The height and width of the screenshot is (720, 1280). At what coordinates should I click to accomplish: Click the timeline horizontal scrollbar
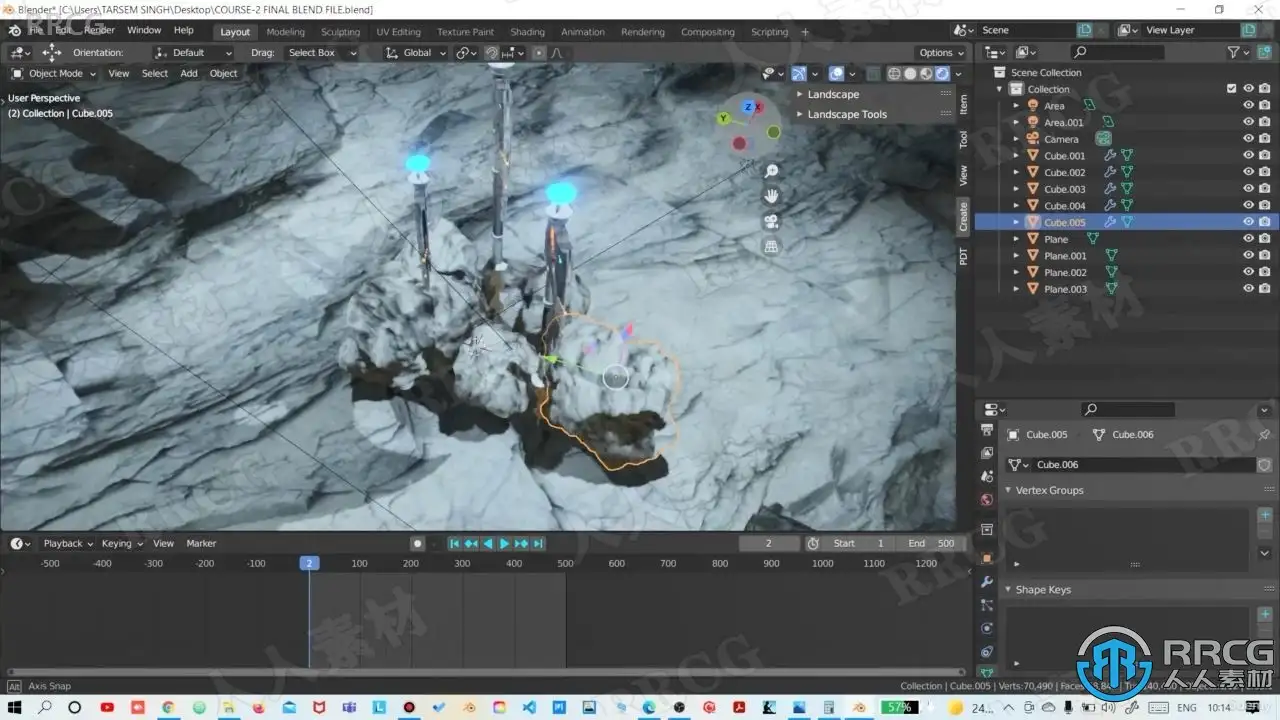(x=480, y=671)
